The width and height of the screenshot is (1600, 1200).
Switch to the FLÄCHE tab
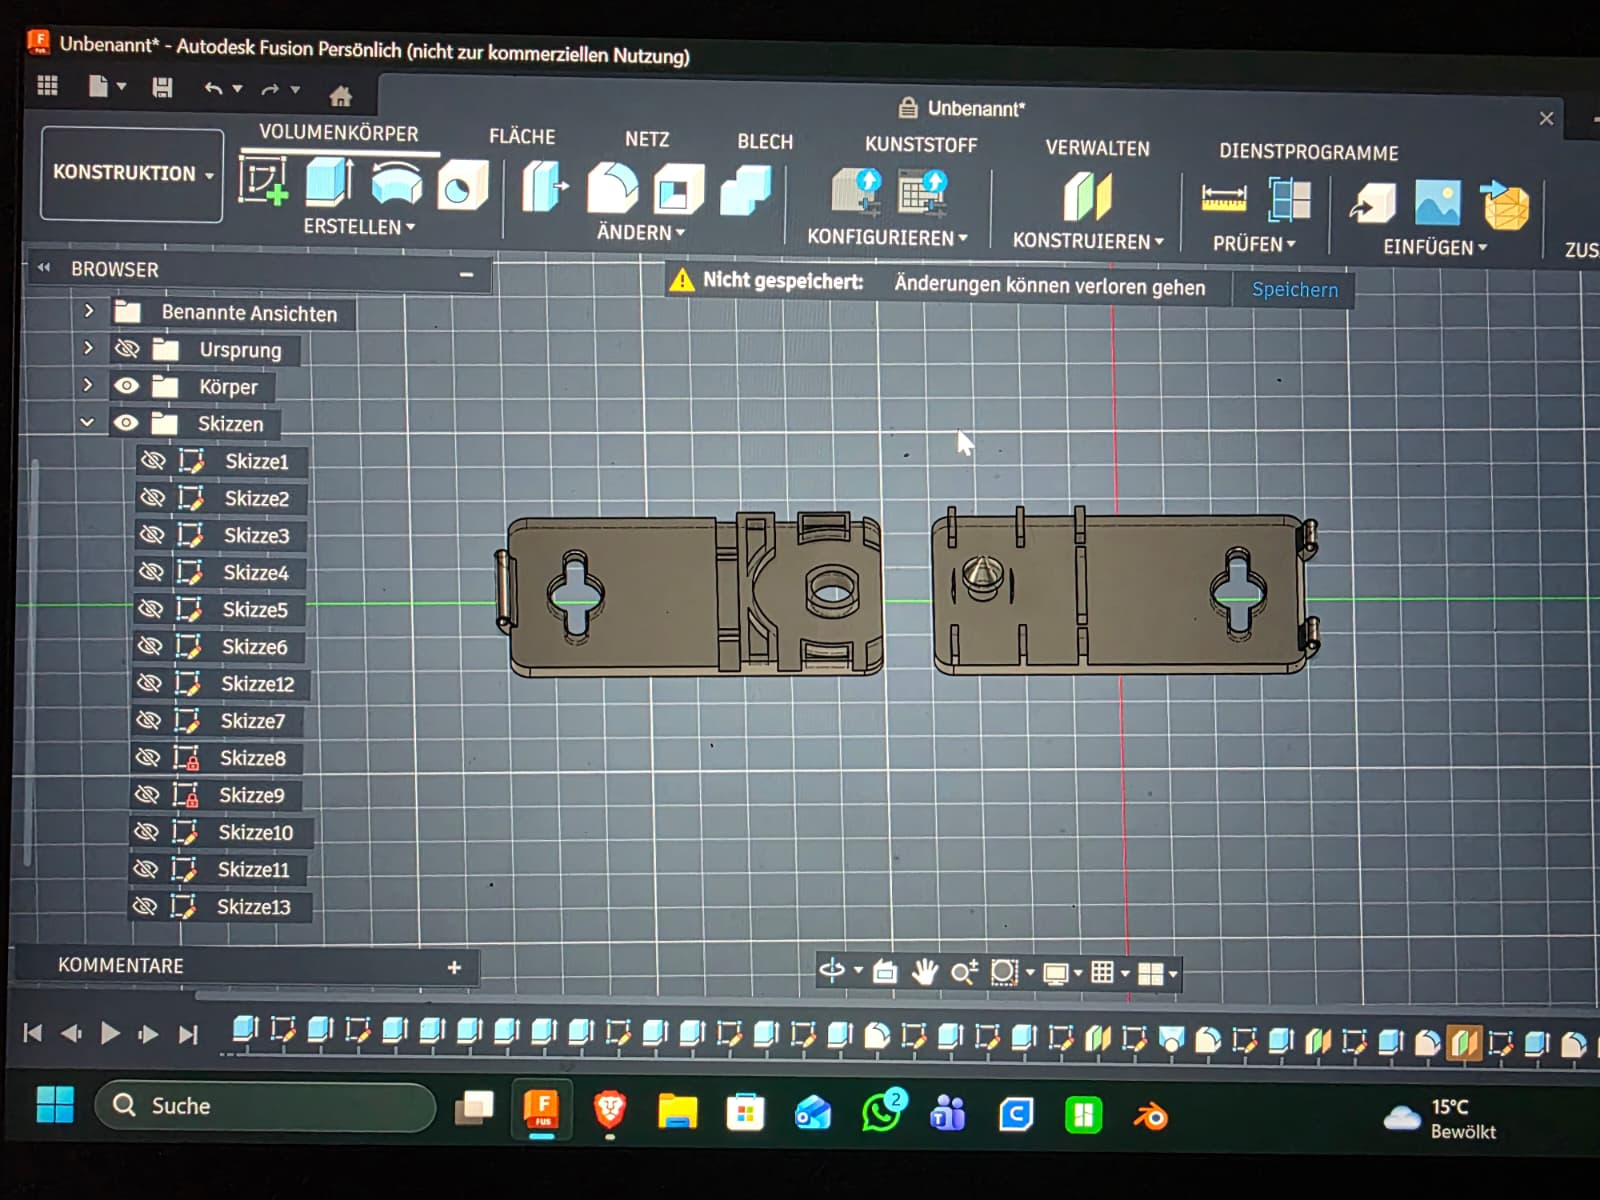522,137
